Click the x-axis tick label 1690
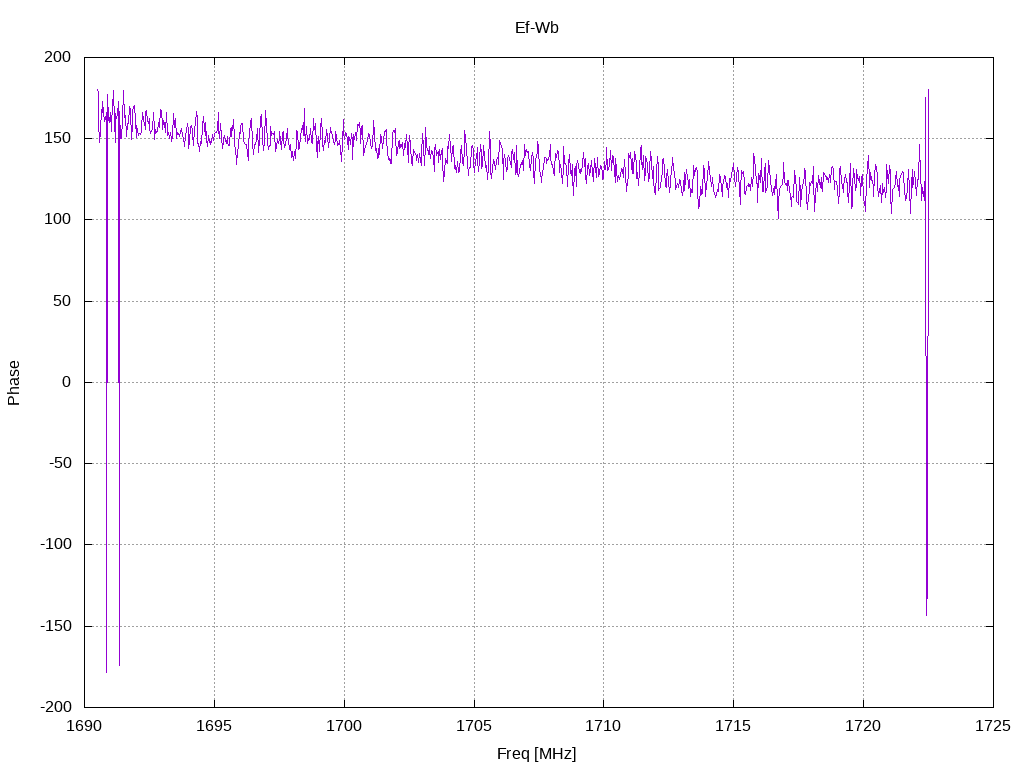This screenshot has width=1024, height=768. click(x=84, y=726)
